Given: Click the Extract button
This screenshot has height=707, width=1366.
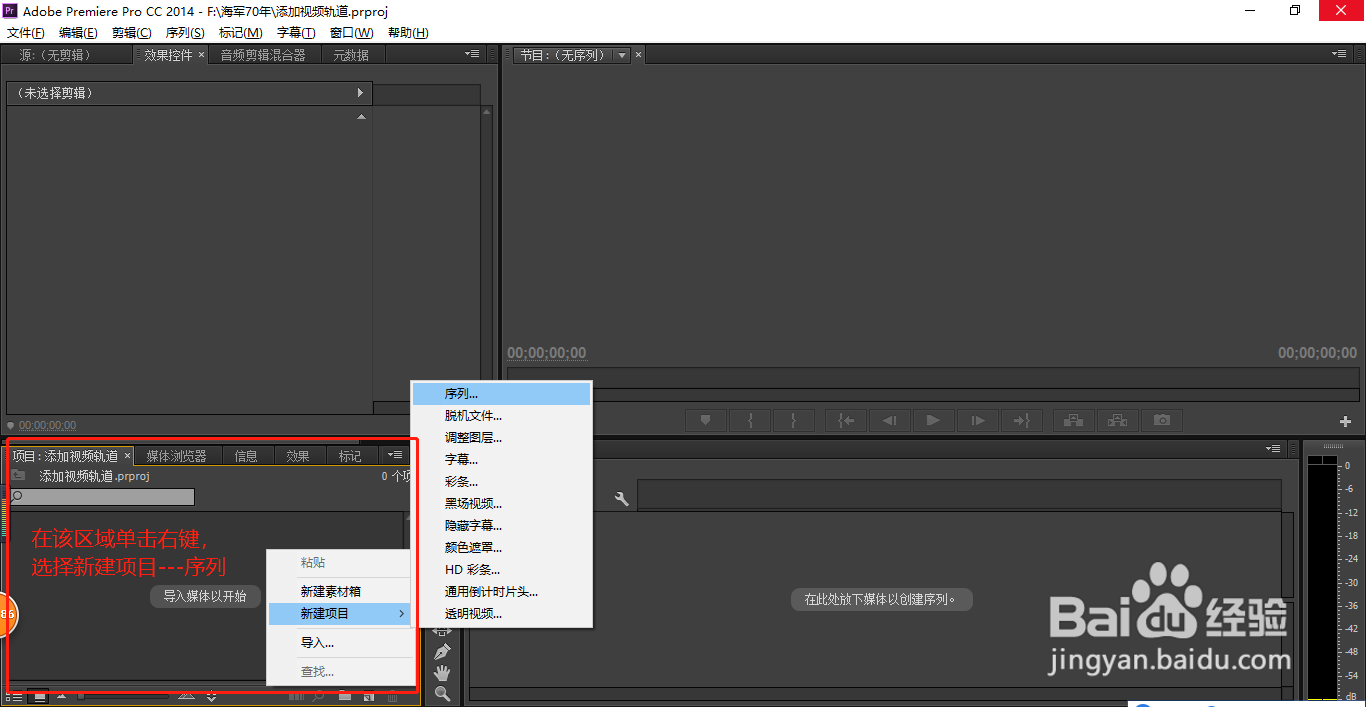Looking at the screenshot, I should tap(1118, 420).
